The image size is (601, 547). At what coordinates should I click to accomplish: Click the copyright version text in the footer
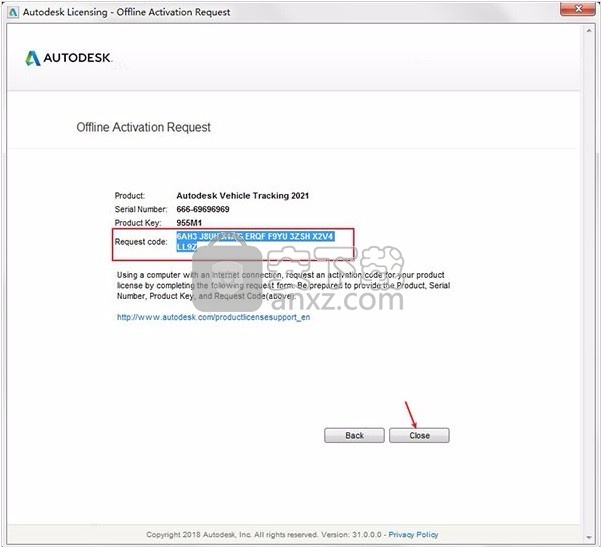click(x=264, y=534)
